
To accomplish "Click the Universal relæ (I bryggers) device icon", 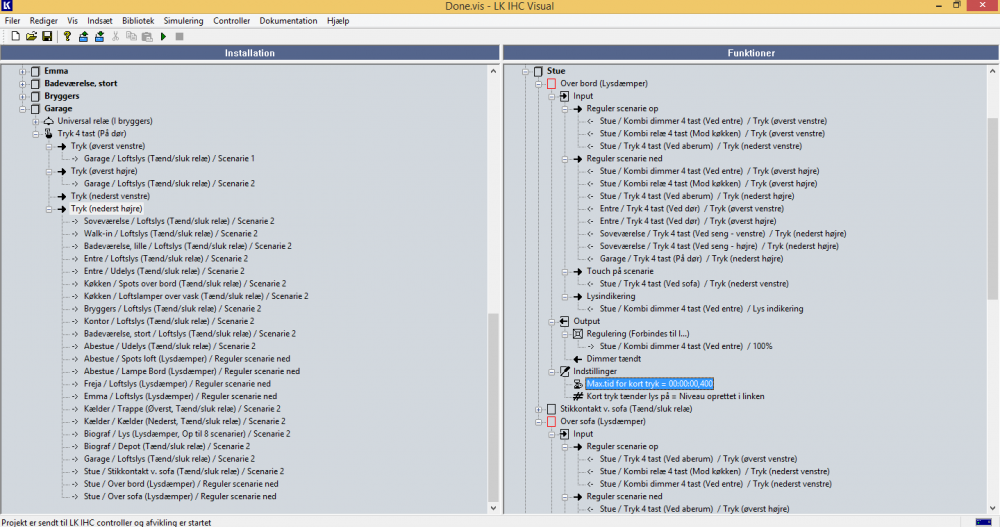I will 47,121.
